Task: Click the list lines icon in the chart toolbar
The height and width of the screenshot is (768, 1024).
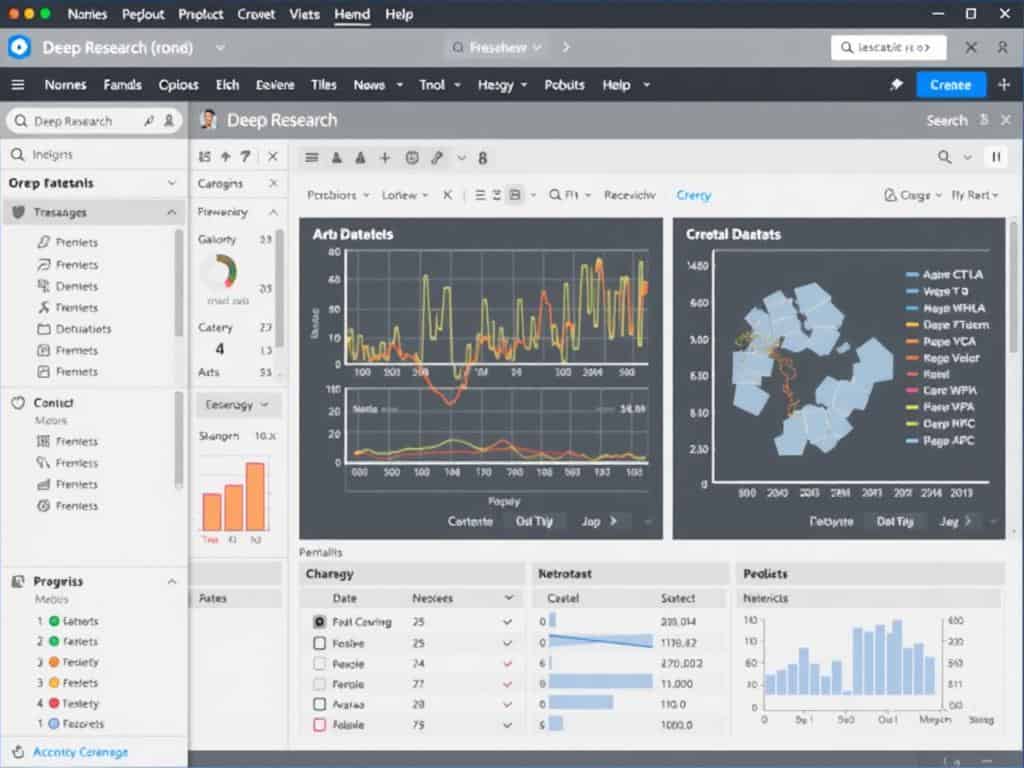Action: 312,157
